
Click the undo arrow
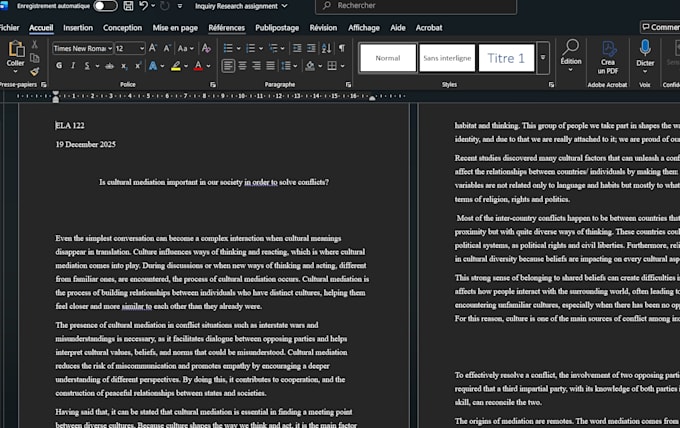point(143,6)
